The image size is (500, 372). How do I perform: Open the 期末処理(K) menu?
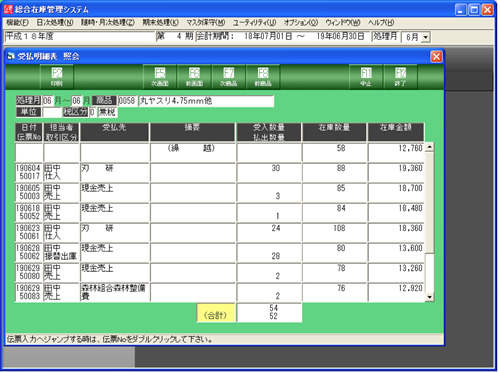click(x=161, y=23)
